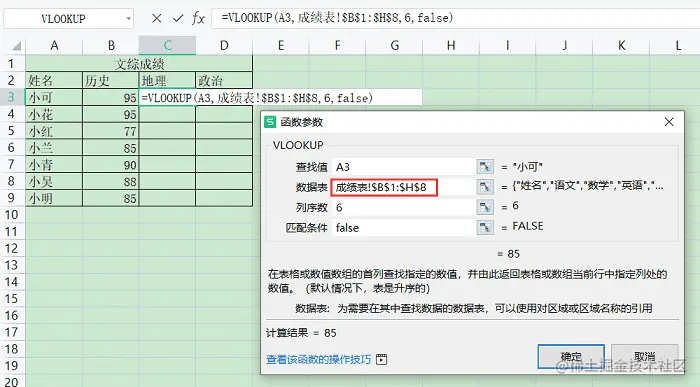
Task: Open the 查看该函数的操作技巧 link
Action: 318,359
